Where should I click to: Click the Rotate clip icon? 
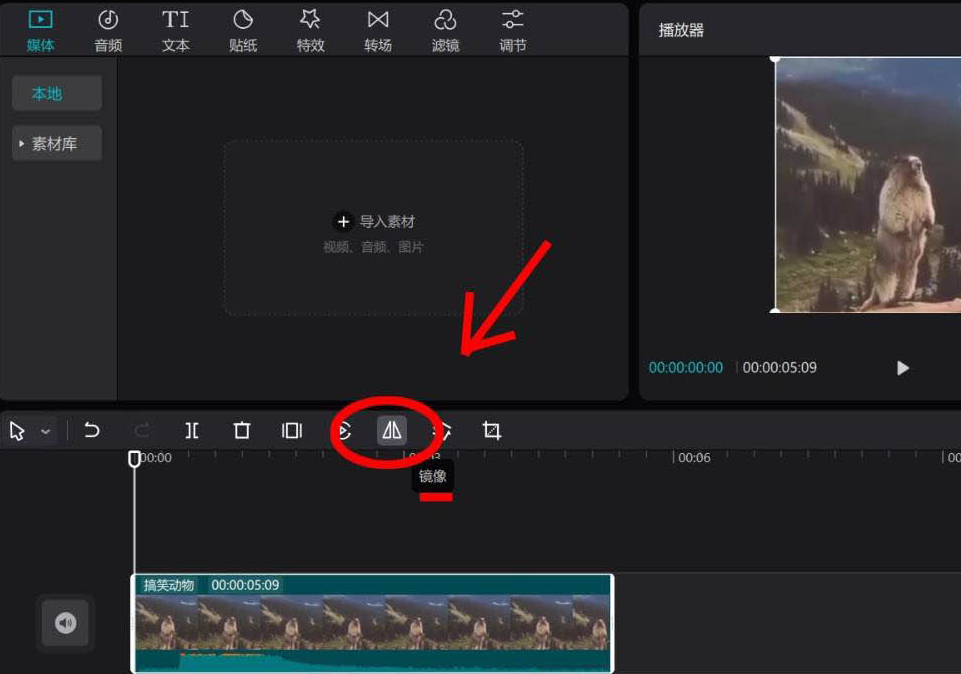click(x=342, y=430)
